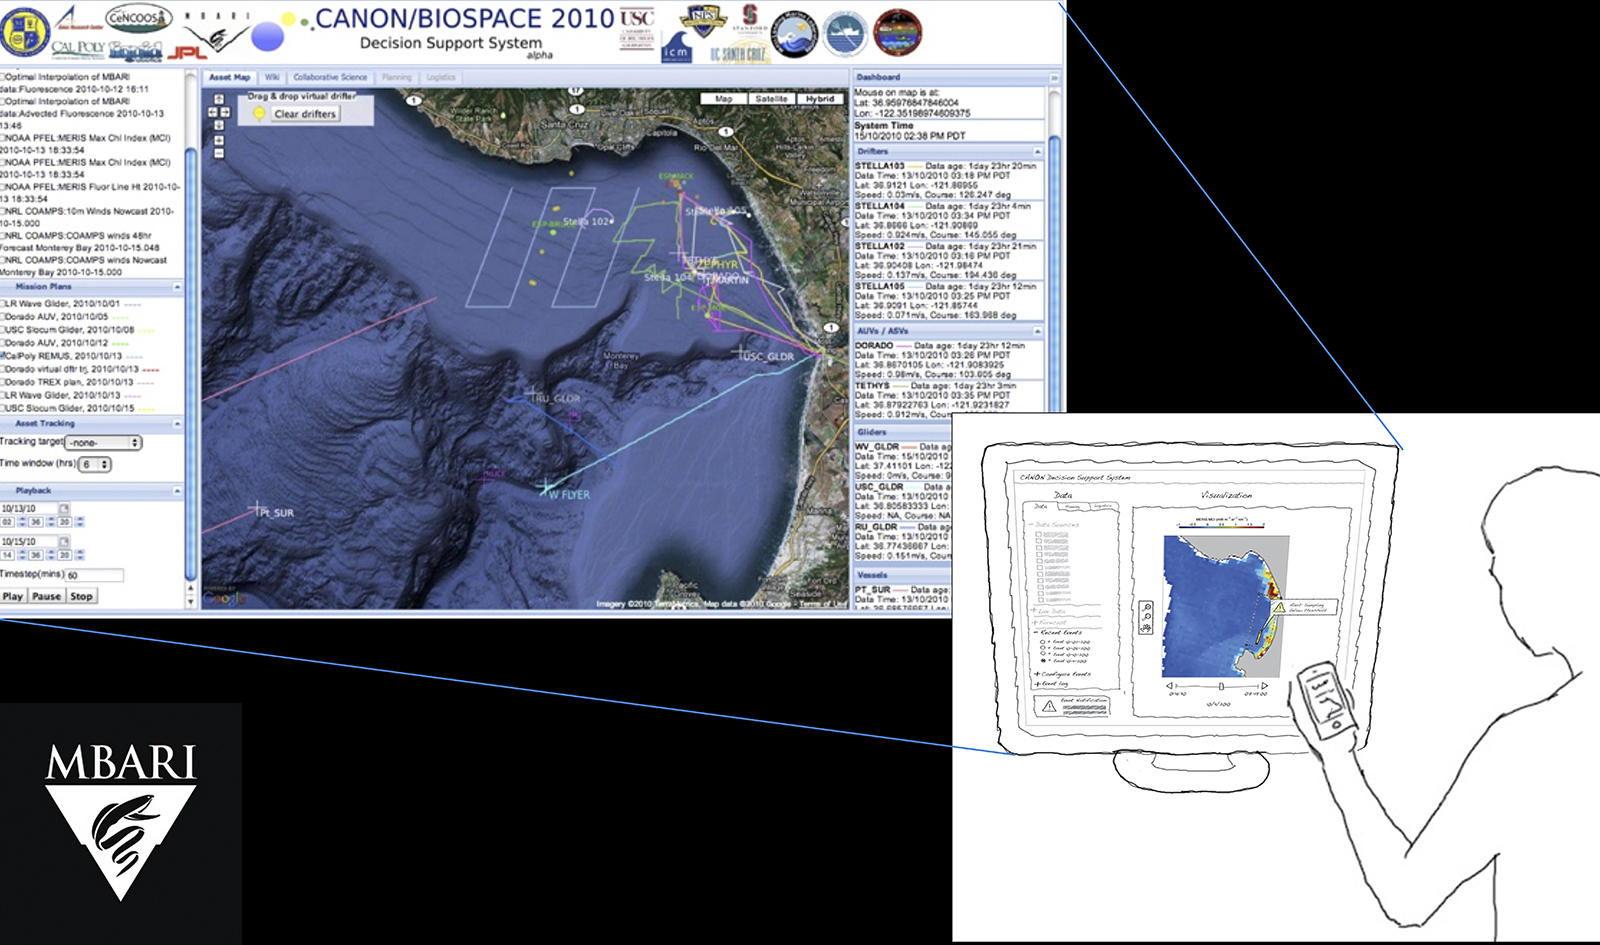Open the Planning tab
Screen dimensions: 1600x945
396,77
